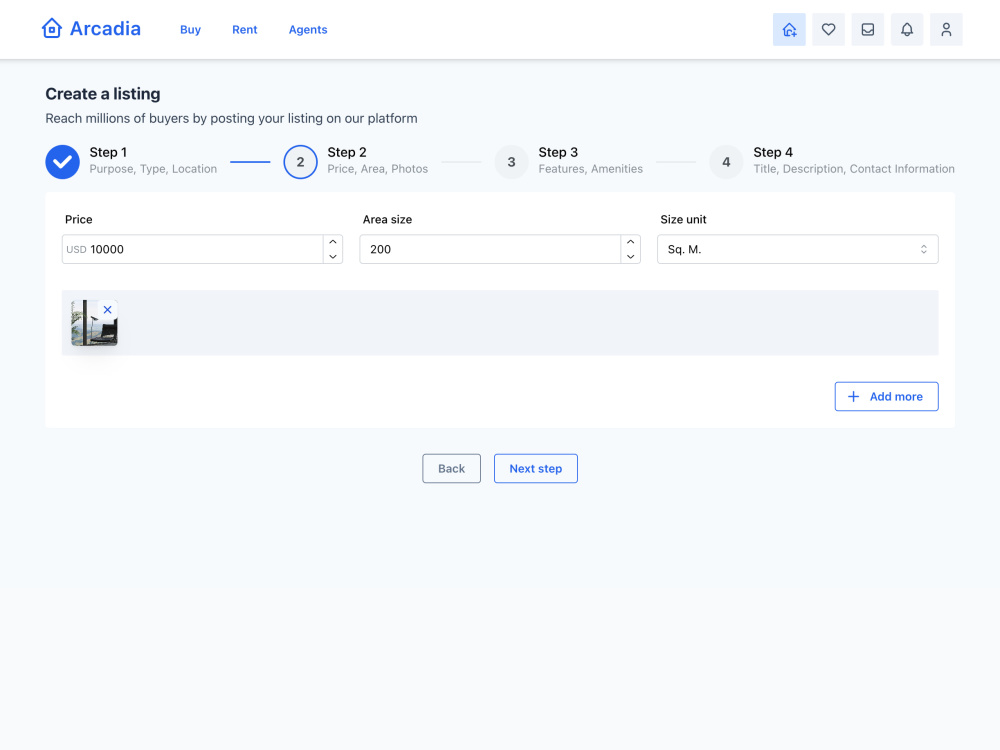Click the 'Step 3' label text
Viewport: 1000px width, 750px height.
point(558,152)
